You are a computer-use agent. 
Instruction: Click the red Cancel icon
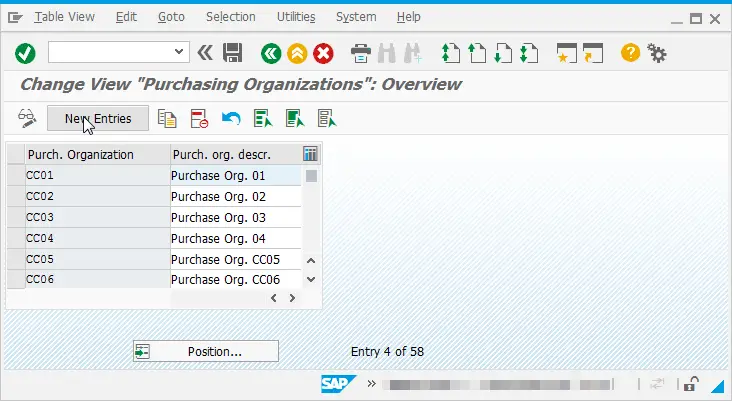[323, 52]
